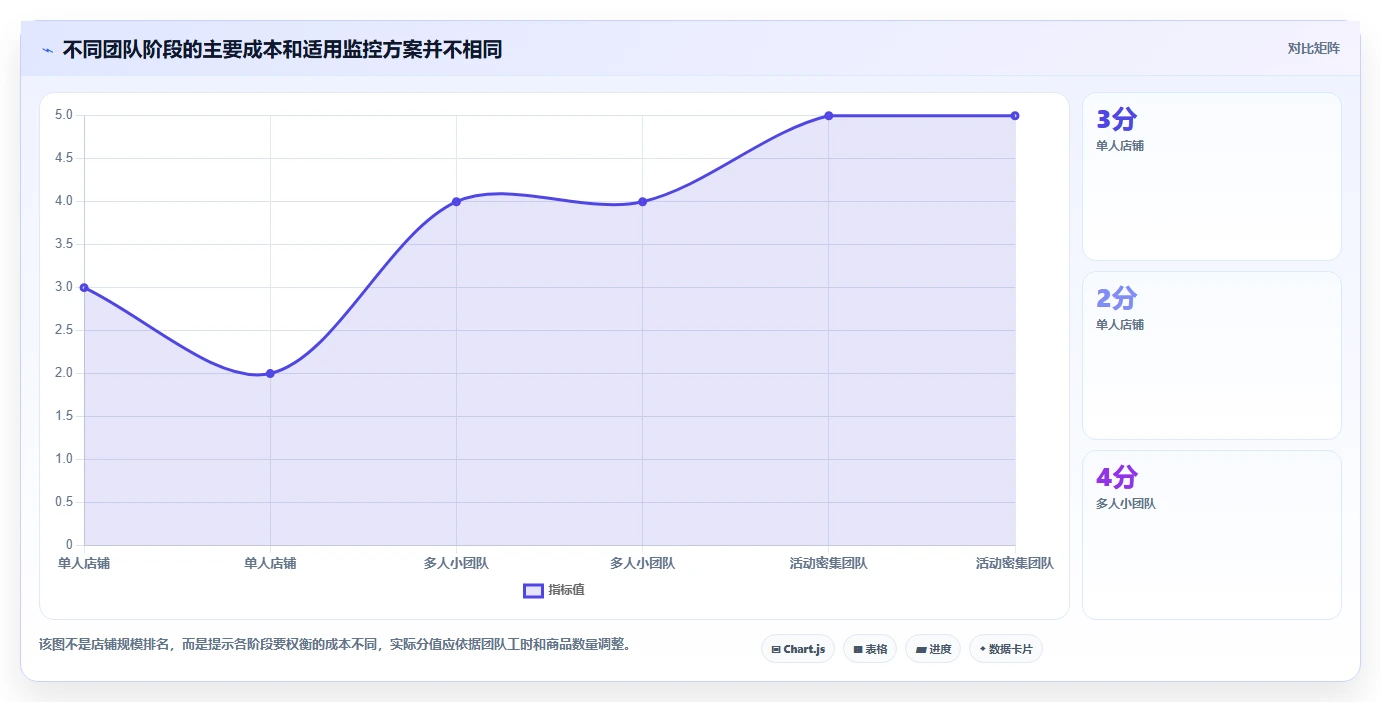Toggle the 指标值 legend label
1381x702 pixels.
click(x=566, y=590)
